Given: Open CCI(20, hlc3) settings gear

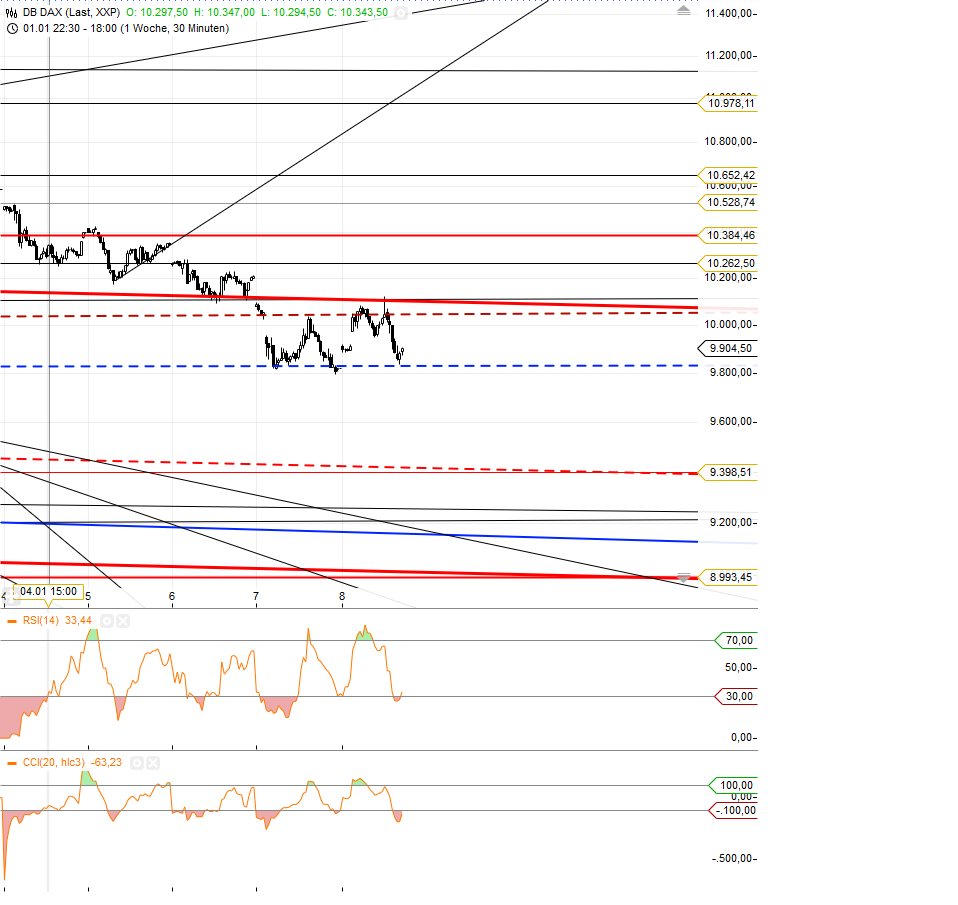Looking at the screenshot, I should (137, 764).
